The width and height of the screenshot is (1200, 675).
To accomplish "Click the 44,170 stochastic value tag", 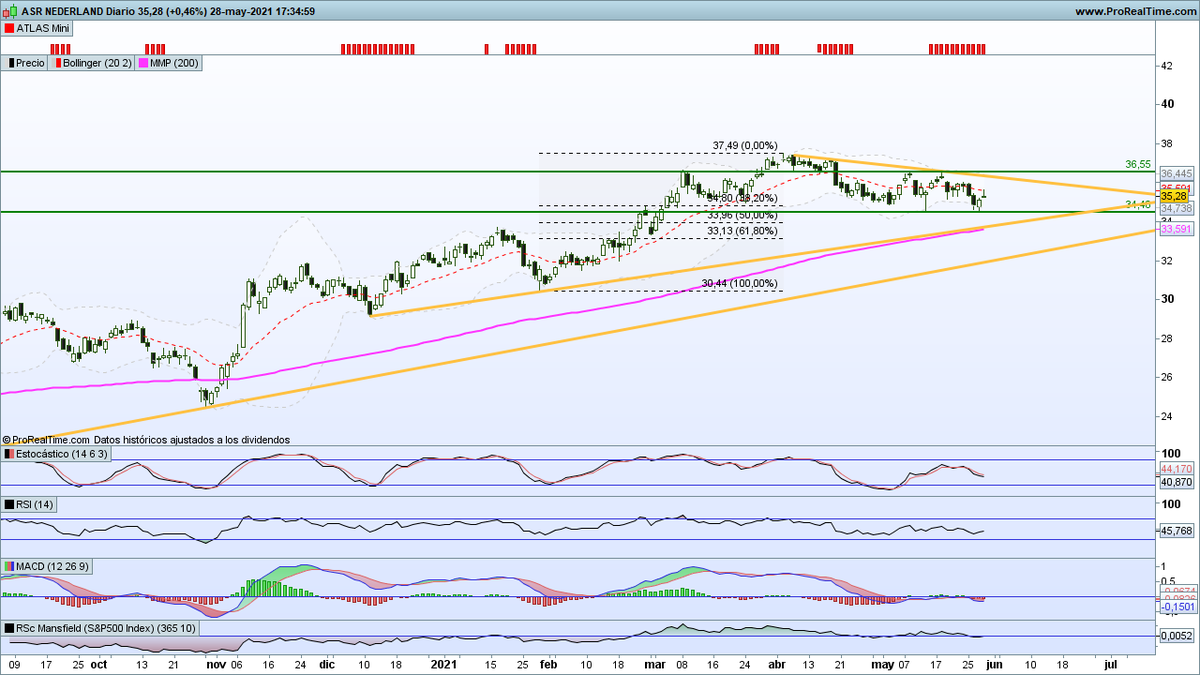I will (1175, 469).
